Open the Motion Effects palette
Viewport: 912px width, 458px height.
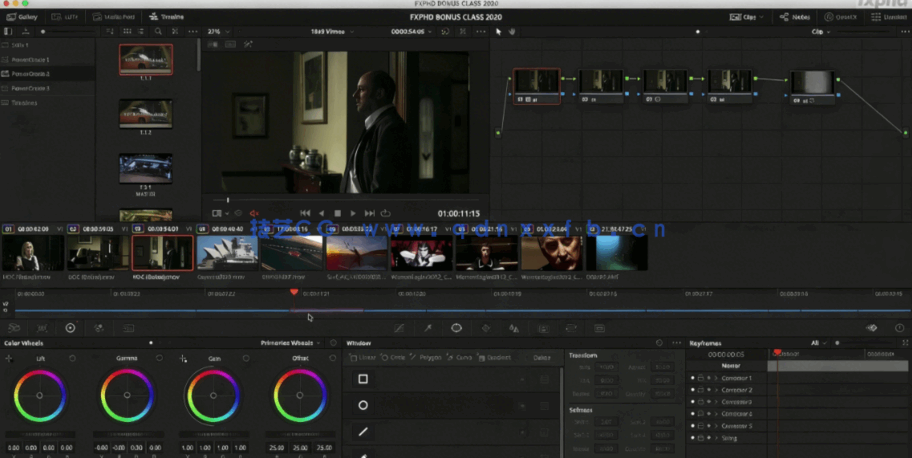coord(128,328)
